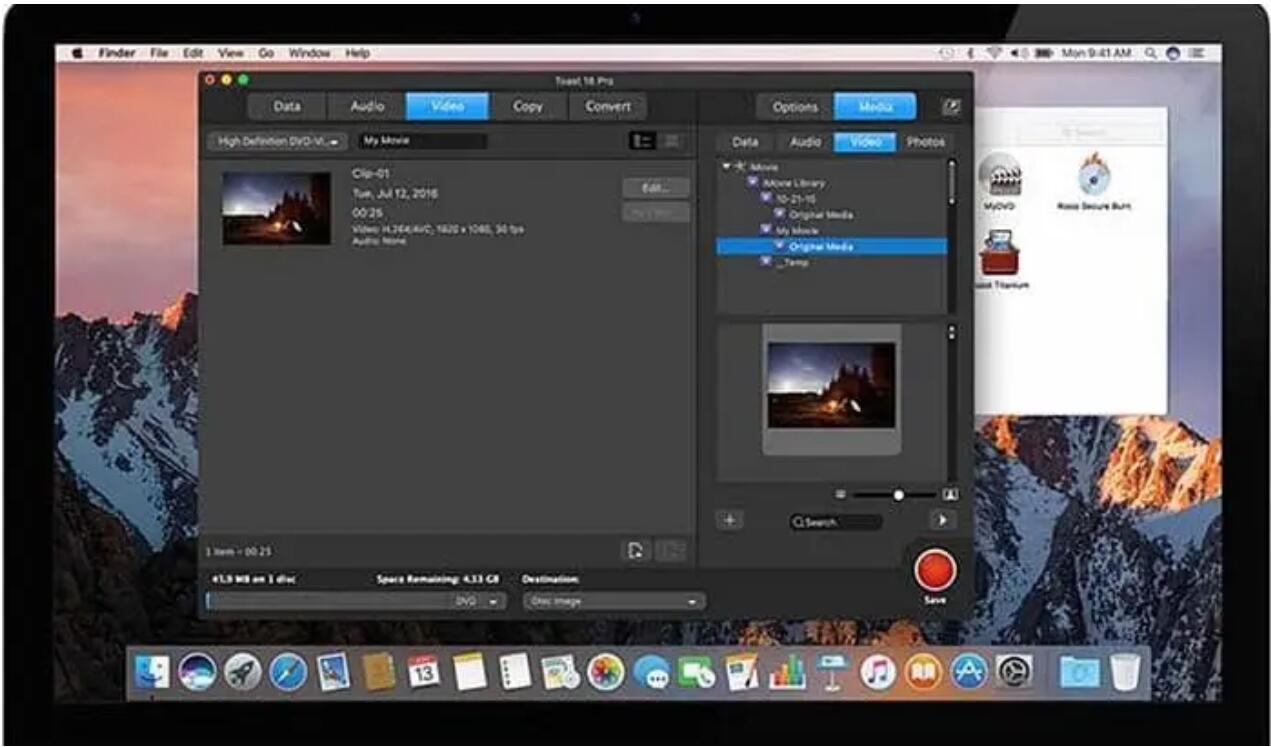Select the Photos media browser tab

click(925, 142)
